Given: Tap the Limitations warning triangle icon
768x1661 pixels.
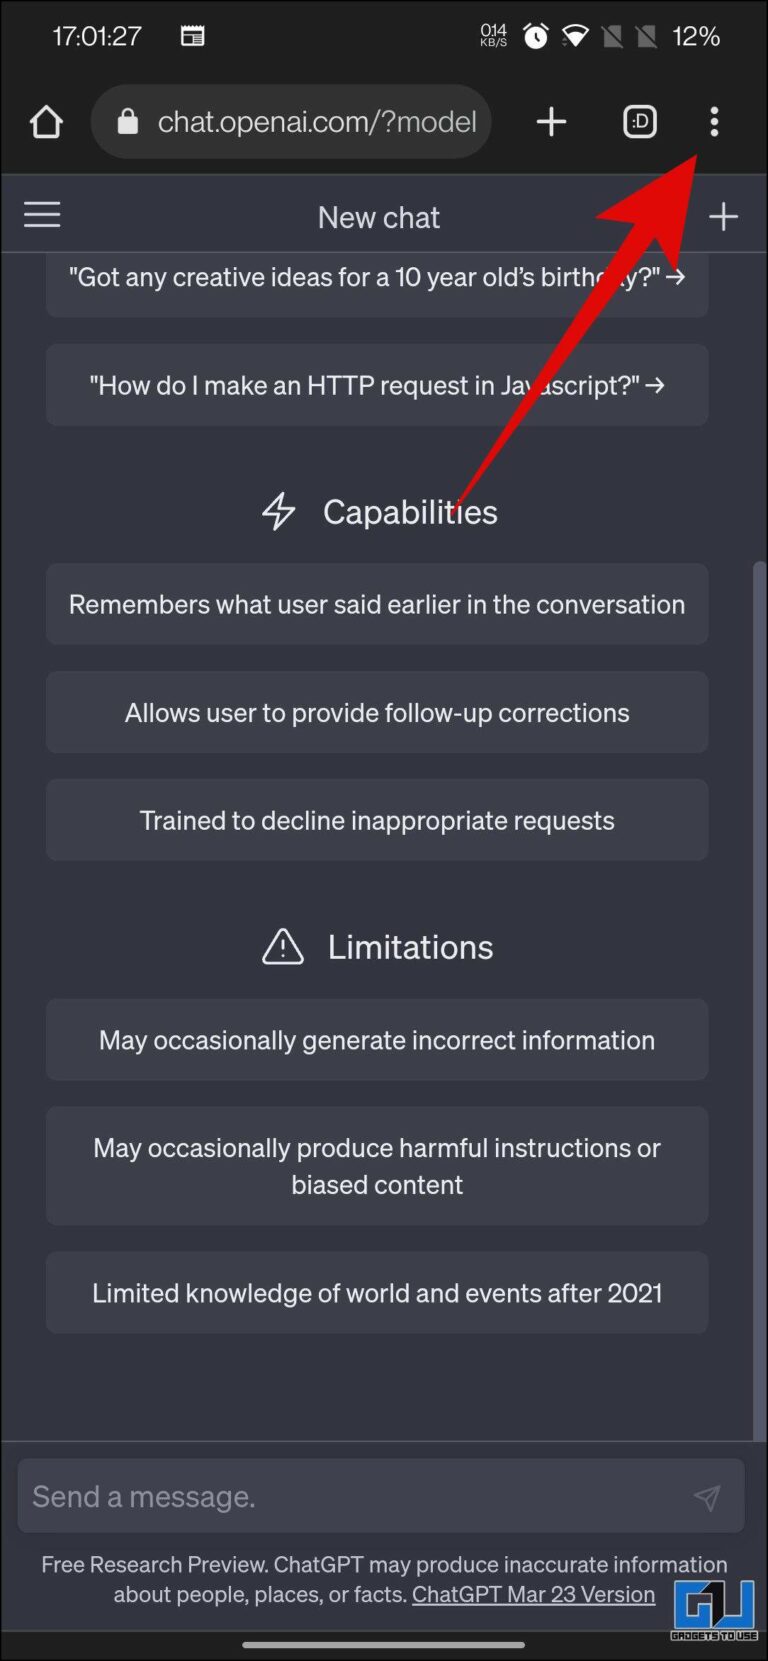Looking at the screenshot, I should pyautogui.click(x=281, y=947).
